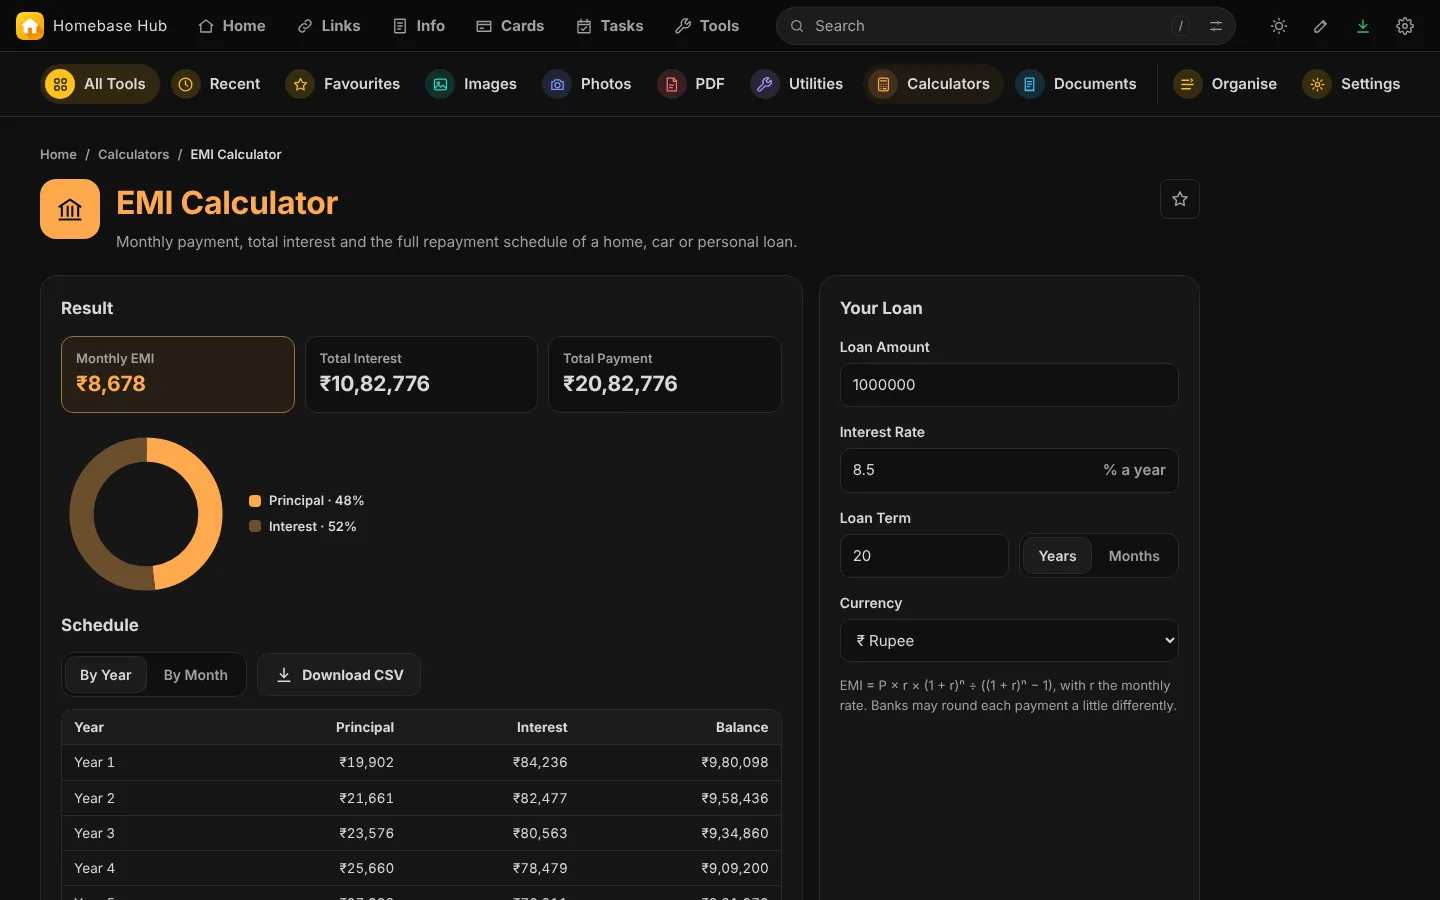This screenshot has height=900, width=1440.
Task: Open the Recent tools category
Action: [x=216, y=84]
